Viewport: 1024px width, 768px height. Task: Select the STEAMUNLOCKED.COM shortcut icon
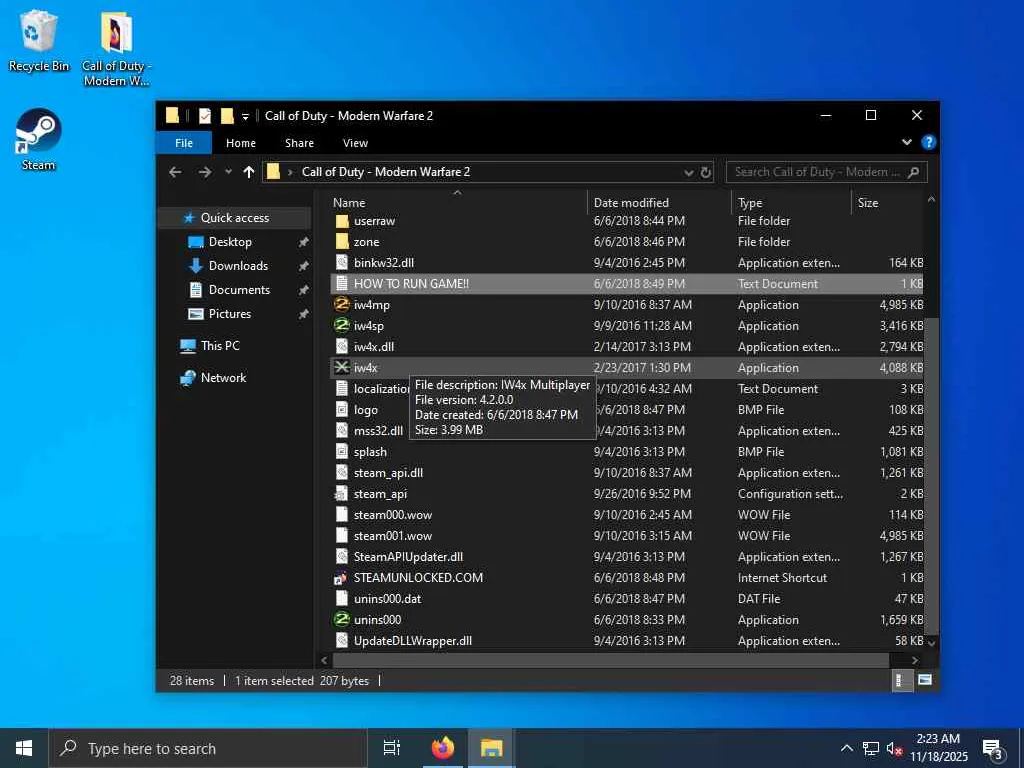click(342, 577)
